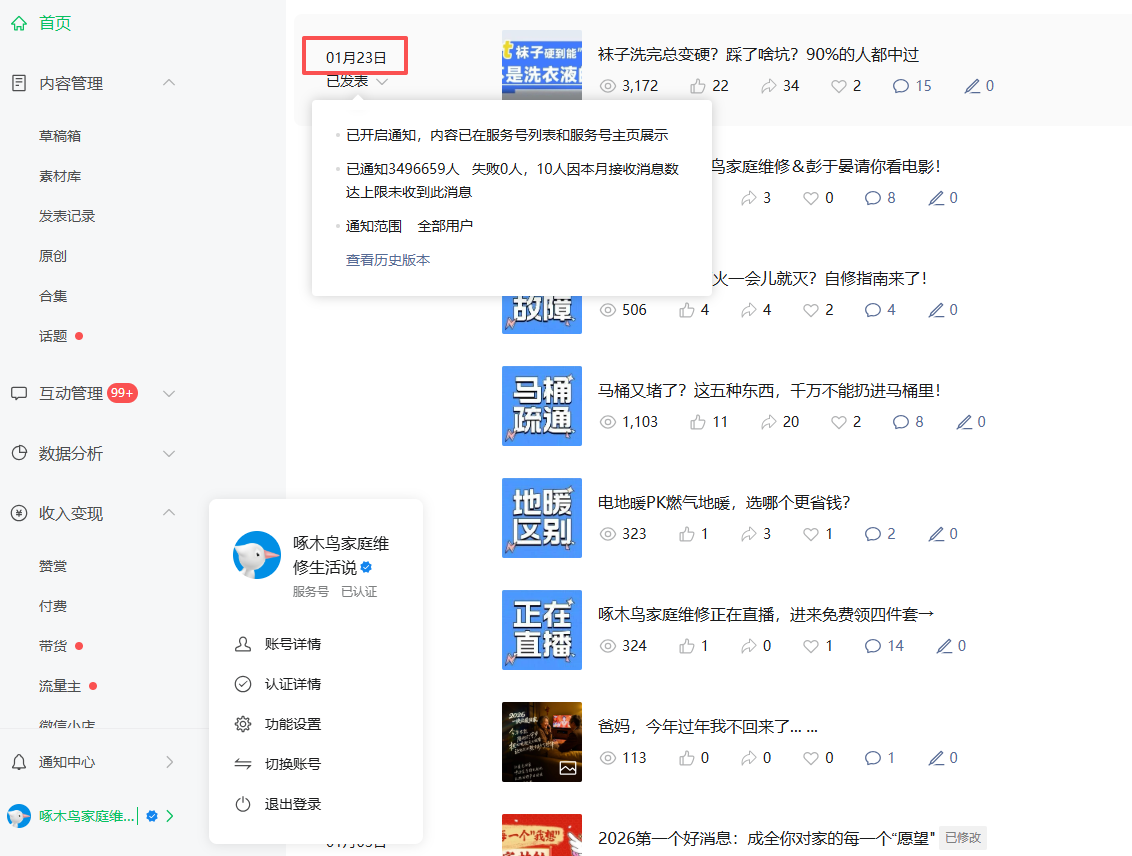1132x856 pixels.
Task: Open 草稿箱 in the sidebar
Action: 60,136
